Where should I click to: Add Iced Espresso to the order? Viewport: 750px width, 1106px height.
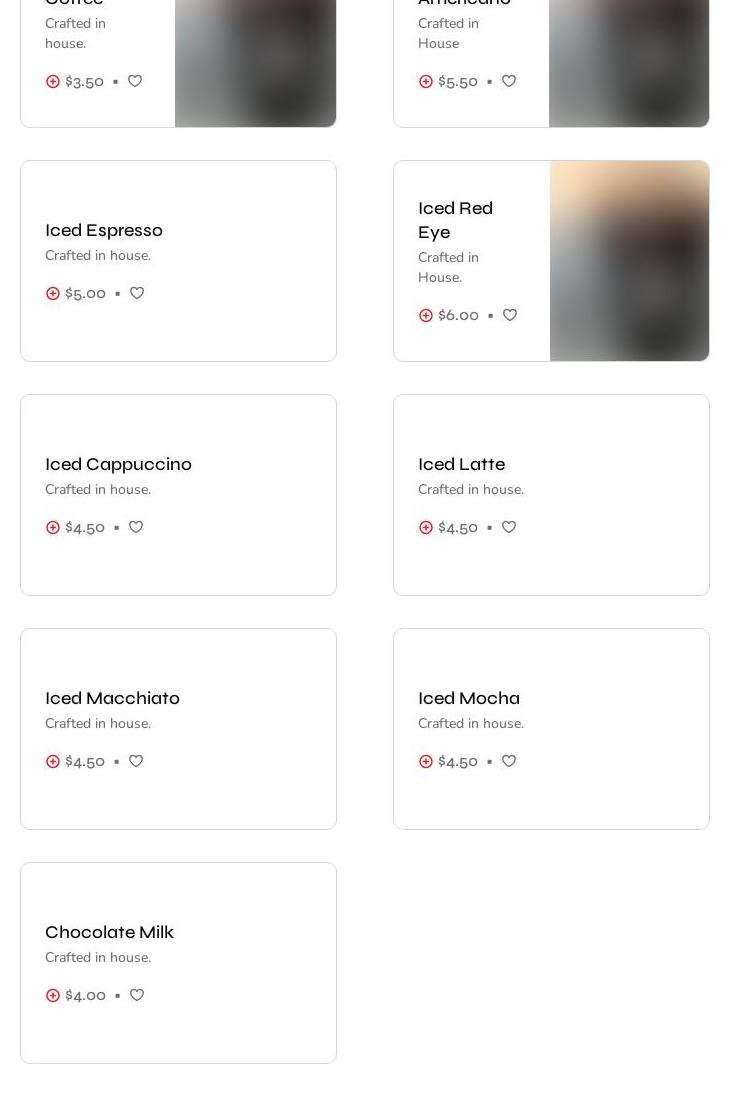pyautogui.click(x=53, y=294)
